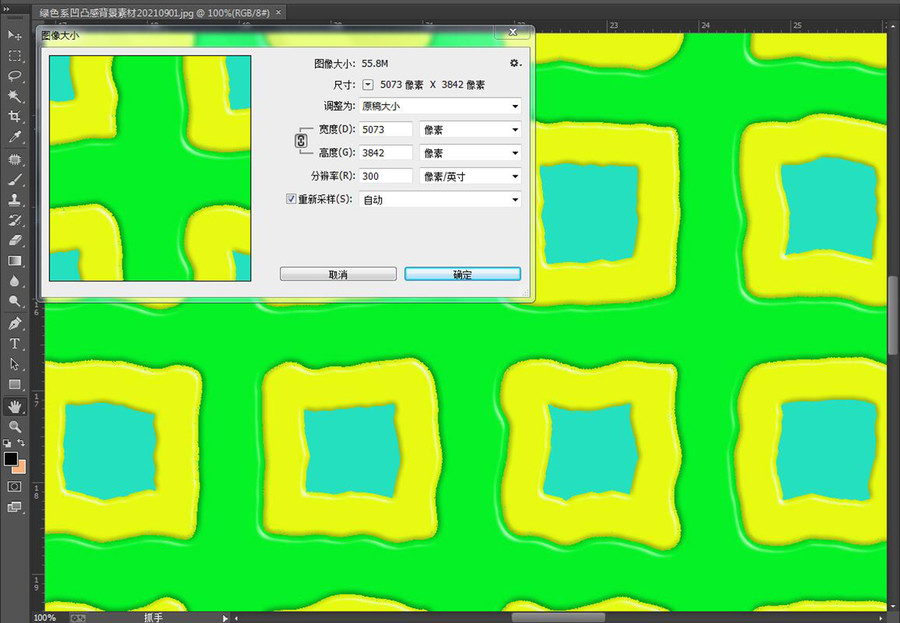Select the Clone Stamp tool
900x623 pixels.
click(14, 200)
